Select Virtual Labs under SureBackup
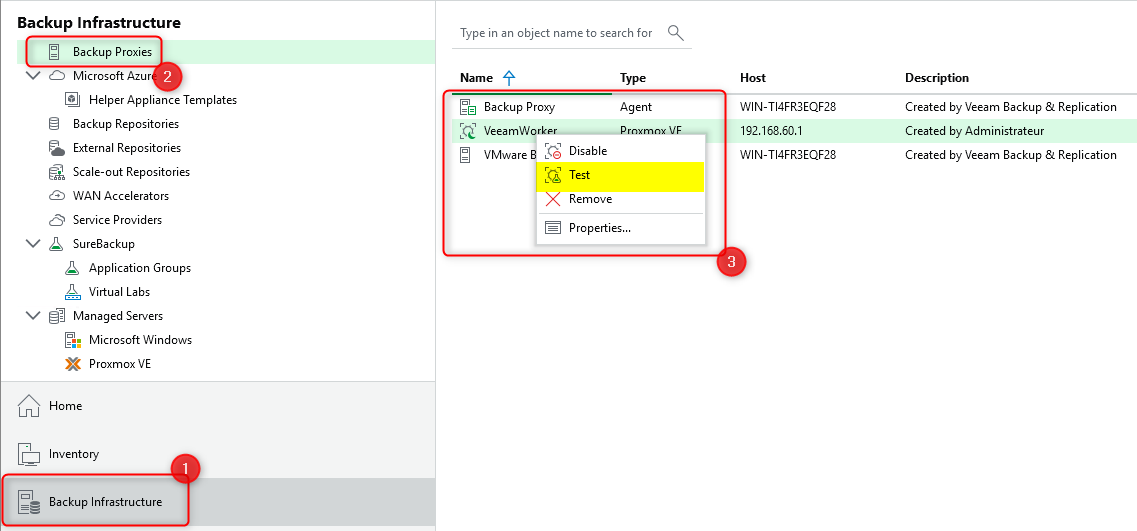 120,292
